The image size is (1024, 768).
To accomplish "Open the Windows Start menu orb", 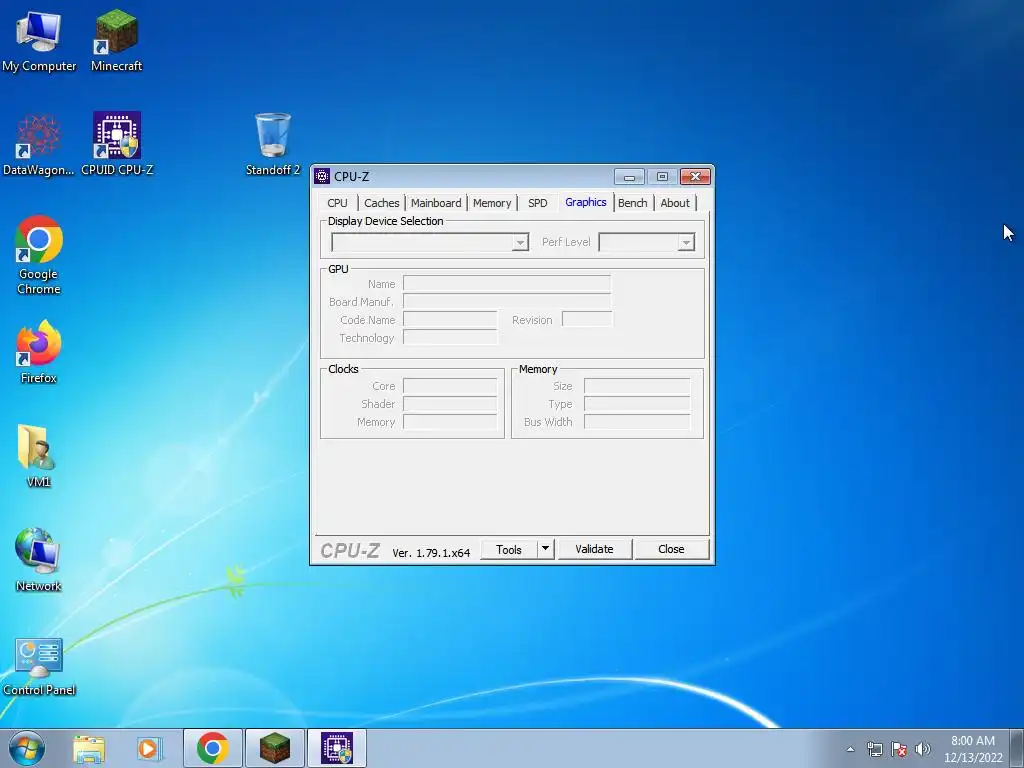I will [x=27, y=748].
